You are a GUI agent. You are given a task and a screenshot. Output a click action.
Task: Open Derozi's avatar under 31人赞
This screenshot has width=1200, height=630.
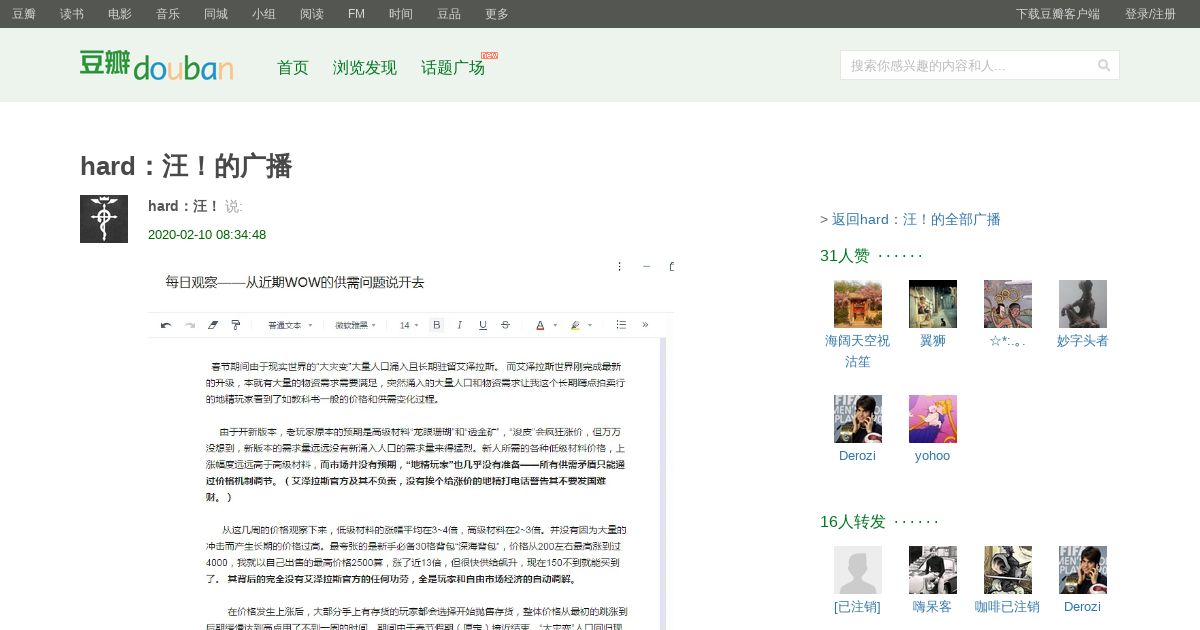[x=858, y=419]
